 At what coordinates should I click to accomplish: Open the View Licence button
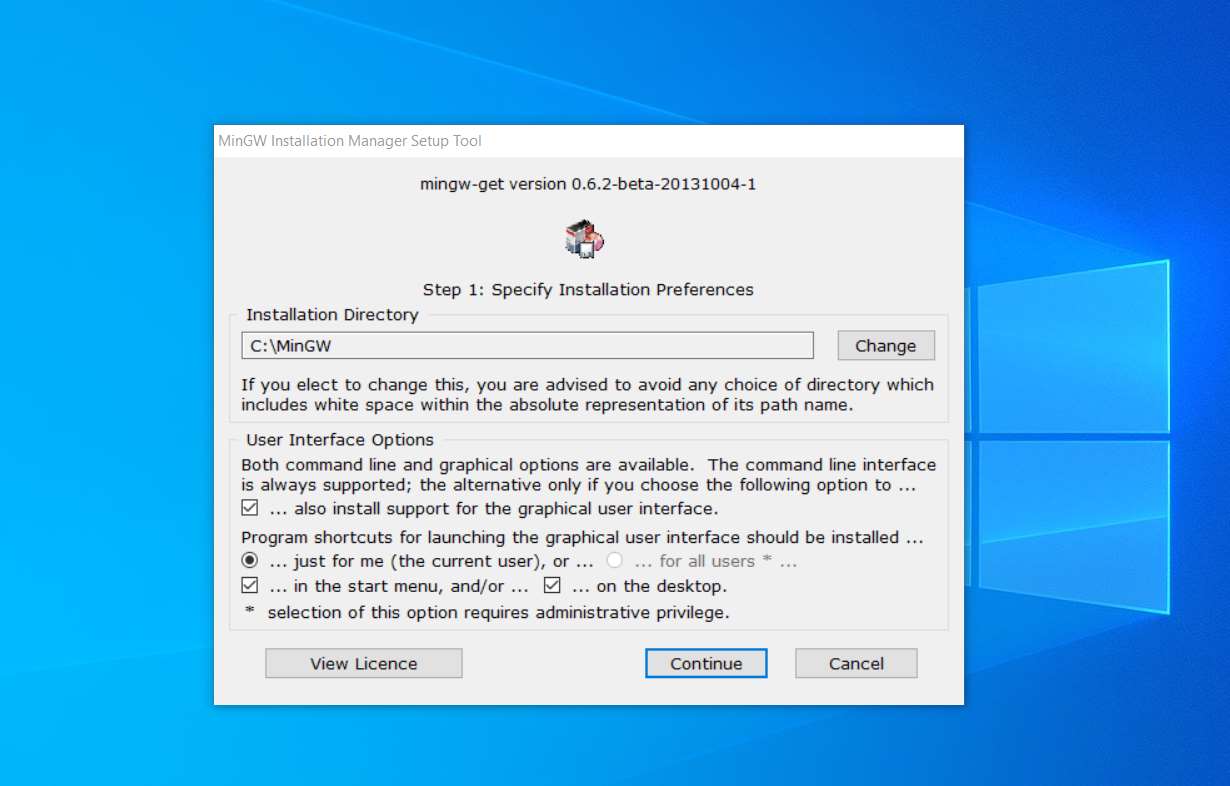click(x=363, y=663)
